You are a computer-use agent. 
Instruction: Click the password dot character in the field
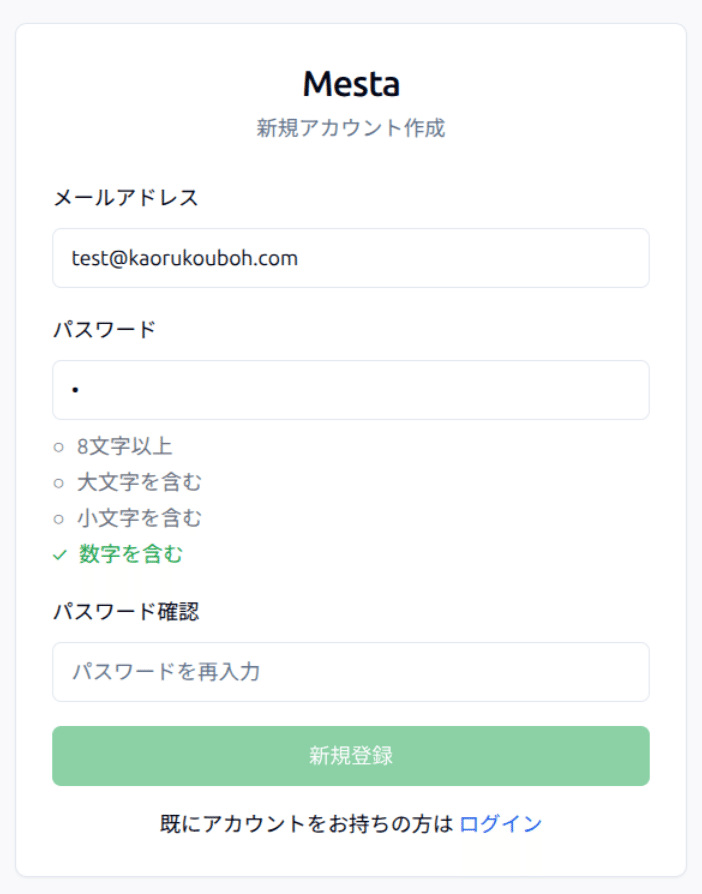75,390
